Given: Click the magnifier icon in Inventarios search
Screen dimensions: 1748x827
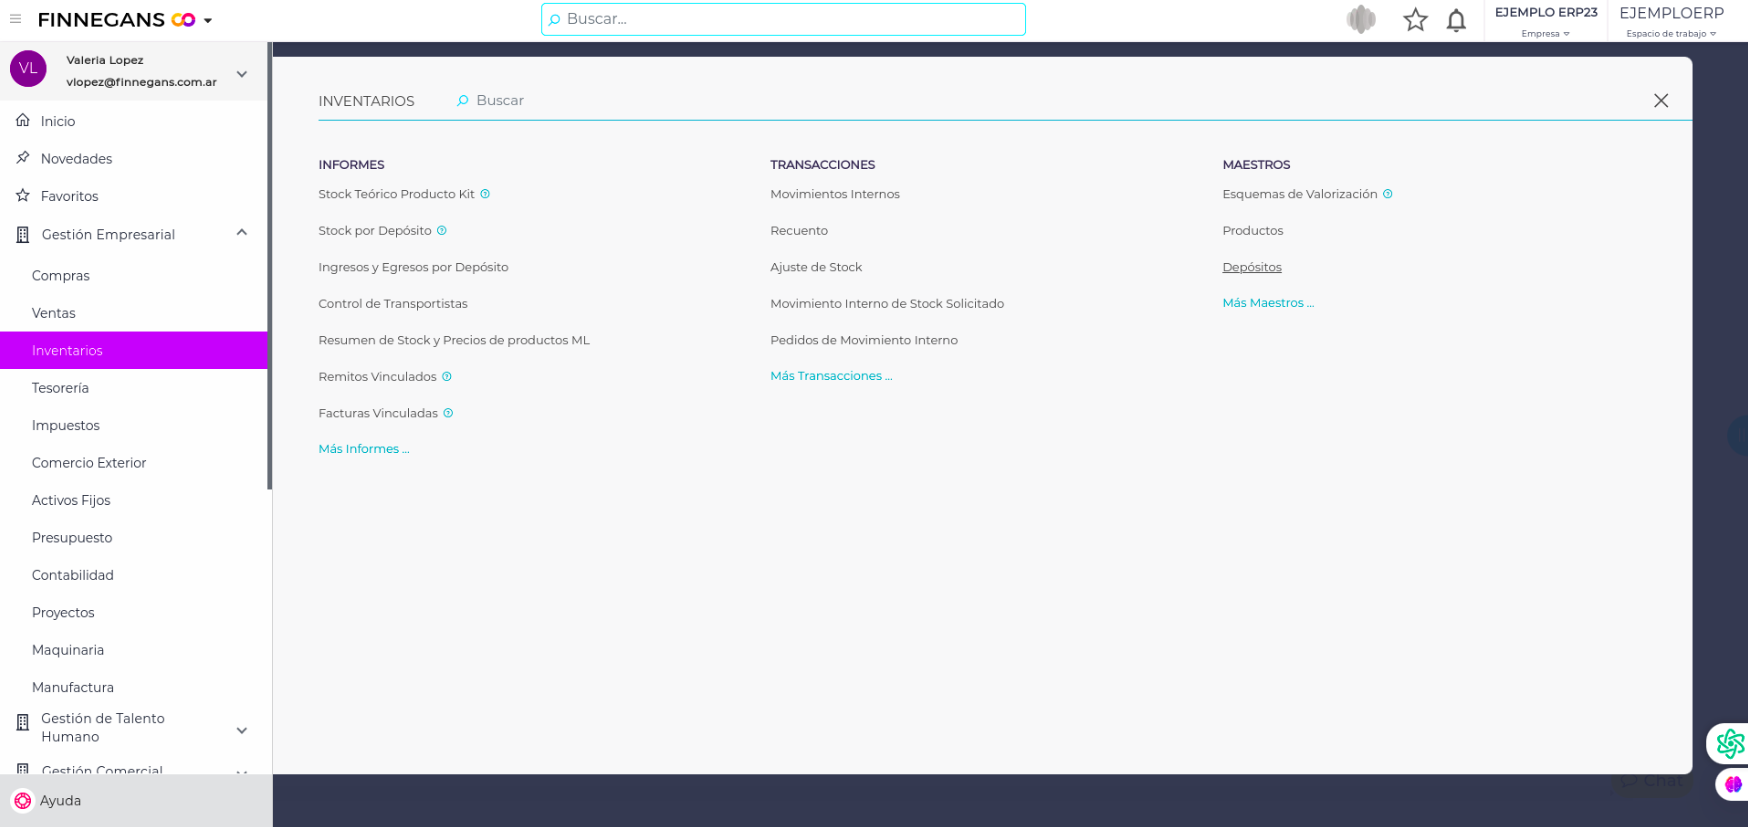Looking at the screenshot, I should click(463, 101).
